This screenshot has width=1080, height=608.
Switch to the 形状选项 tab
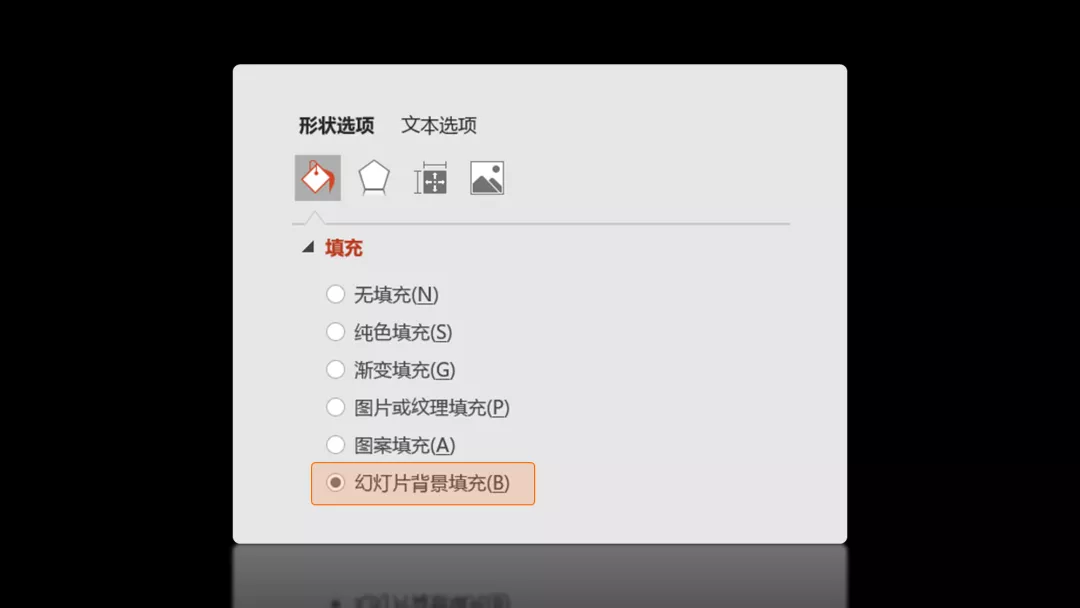tap(336, 125)
